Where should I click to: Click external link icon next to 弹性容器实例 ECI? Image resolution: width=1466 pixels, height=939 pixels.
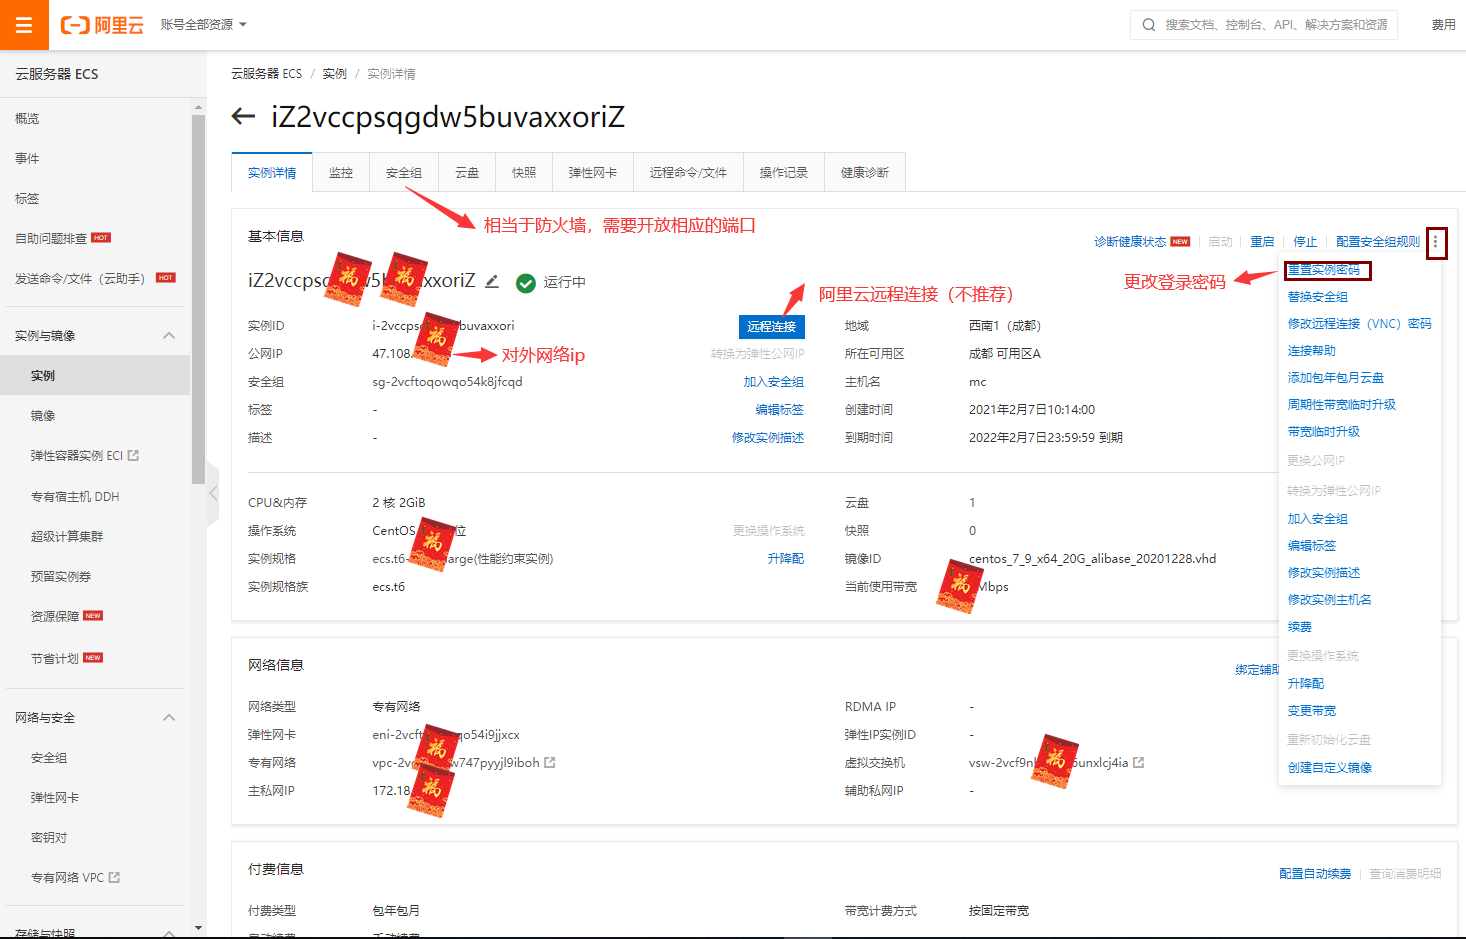click(x=134, y=456)
